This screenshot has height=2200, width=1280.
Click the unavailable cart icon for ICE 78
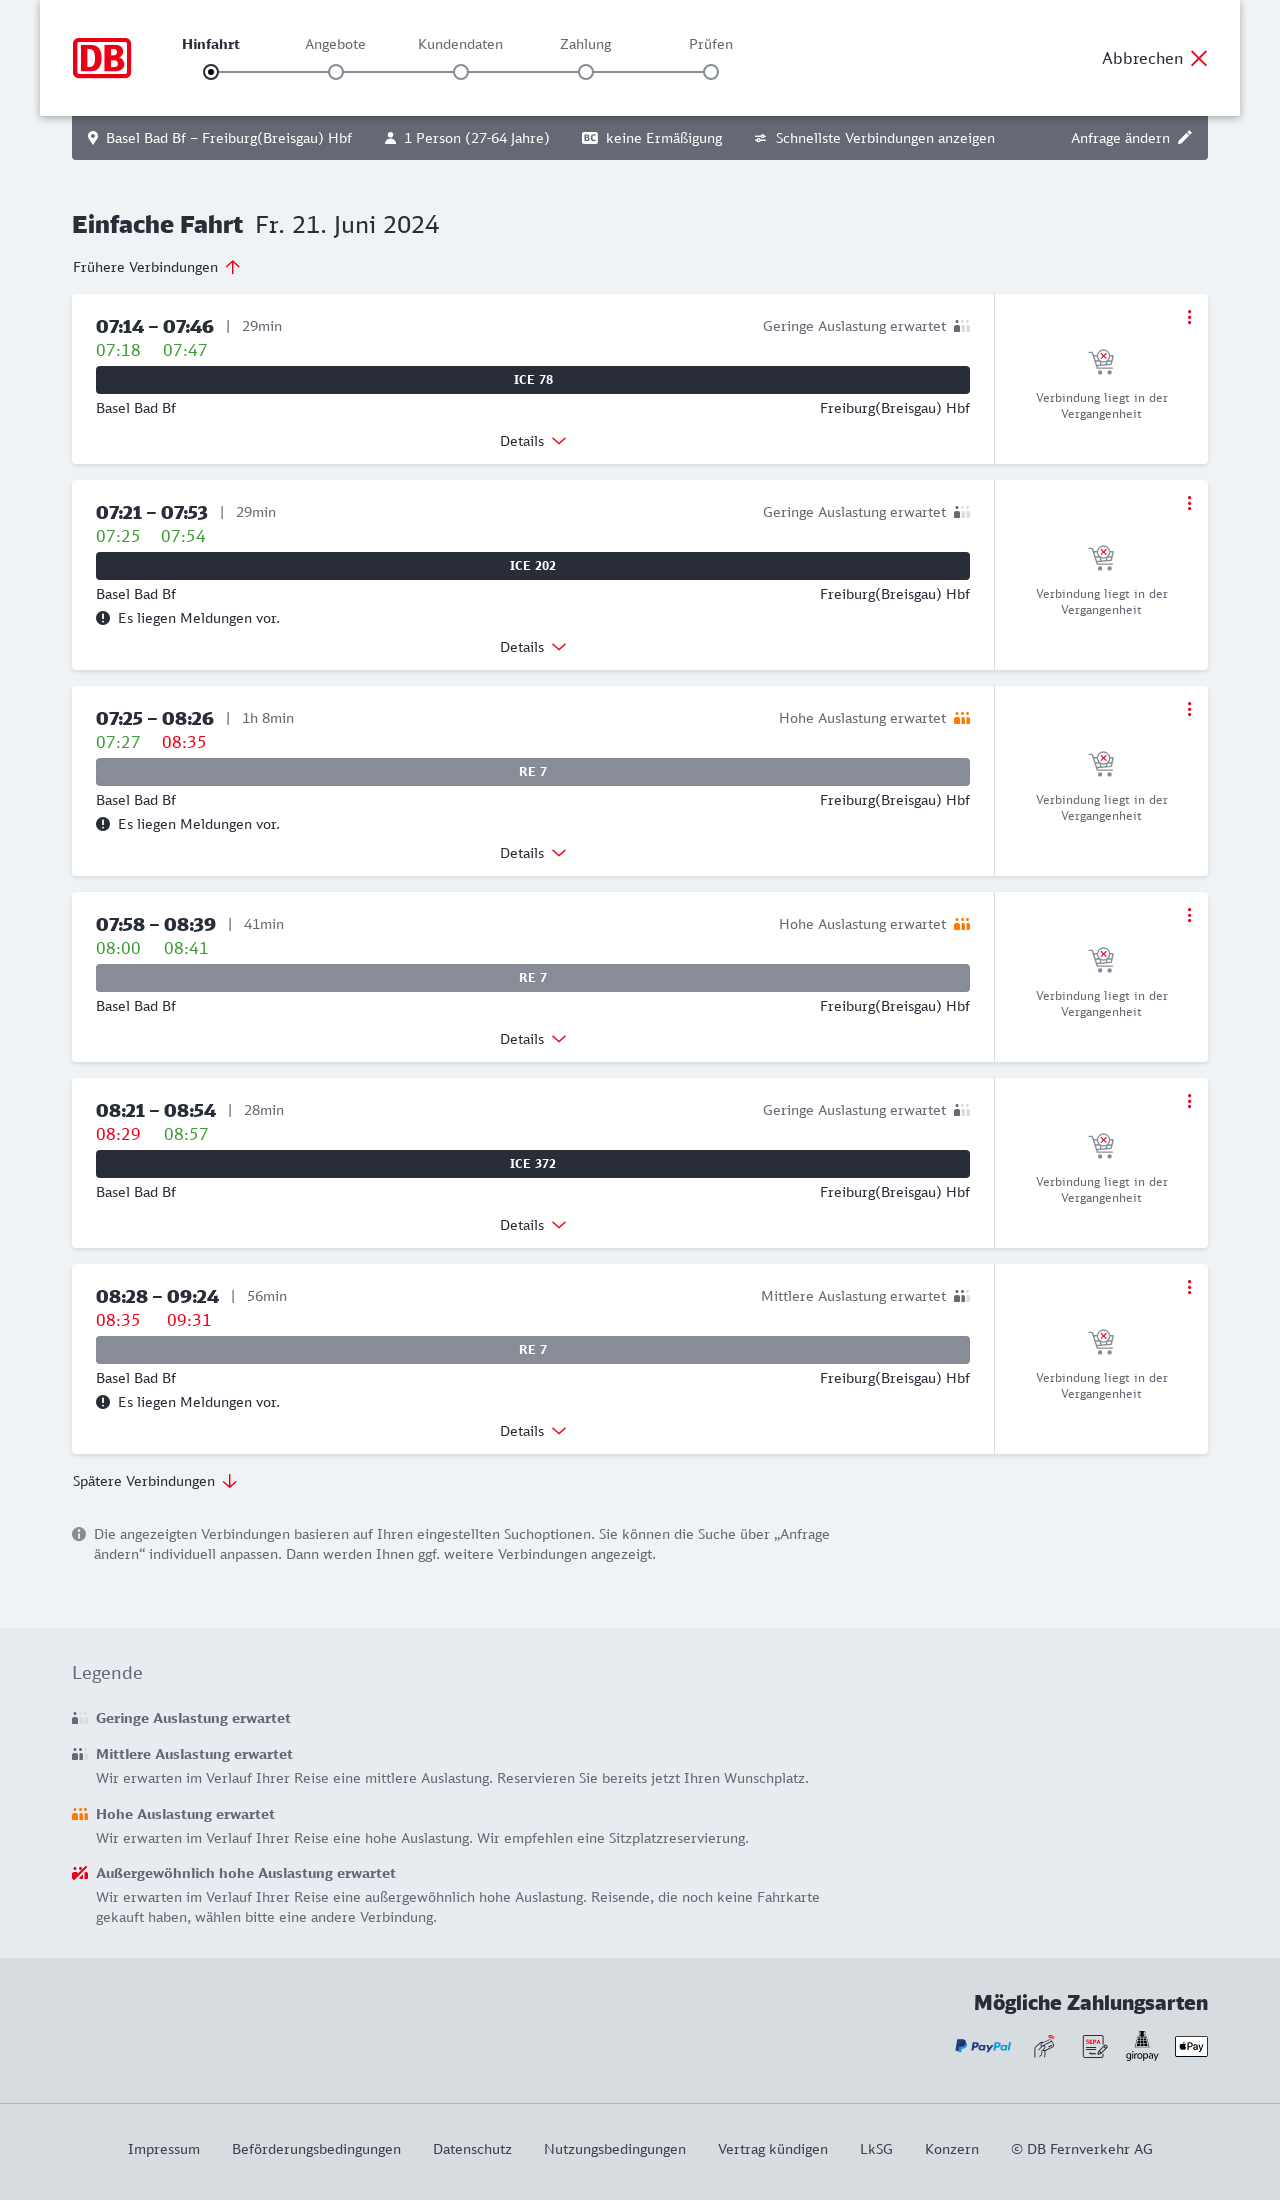pos(1101,361)
